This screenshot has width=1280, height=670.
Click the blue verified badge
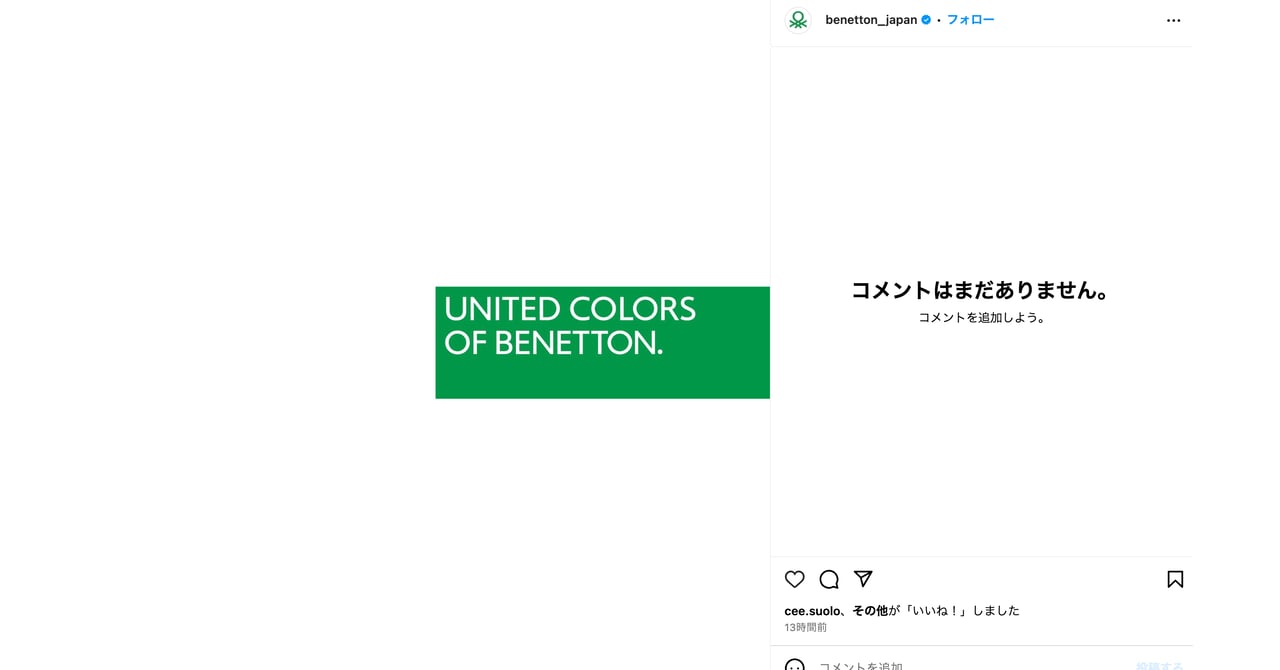(x=926, y=20)
